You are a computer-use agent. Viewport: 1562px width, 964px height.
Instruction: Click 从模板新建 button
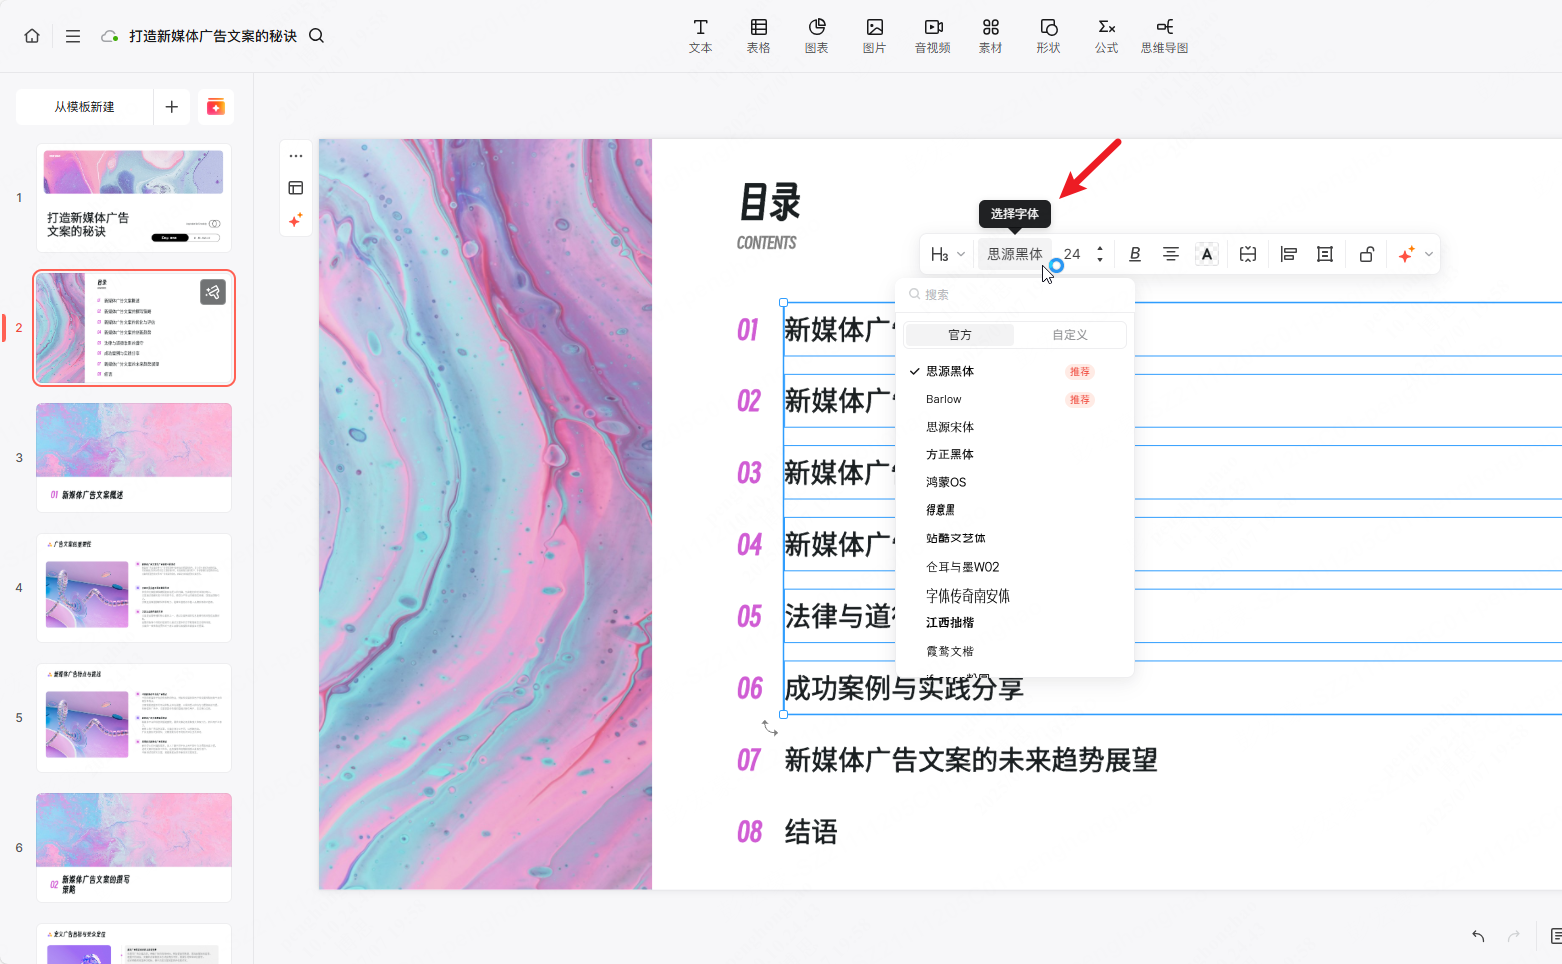point(85,107)
